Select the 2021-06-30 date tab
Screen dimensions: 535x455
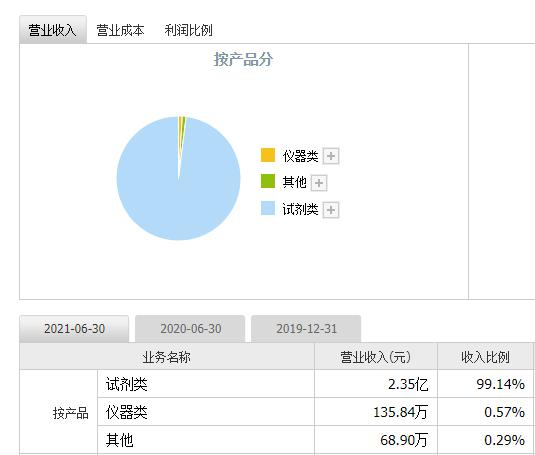[74, 329]
